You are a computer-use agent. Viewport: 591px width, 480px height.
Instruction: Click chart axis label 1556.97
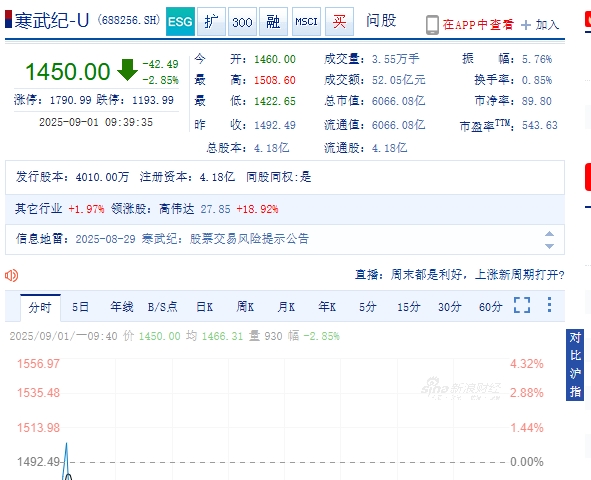point(38,364)
